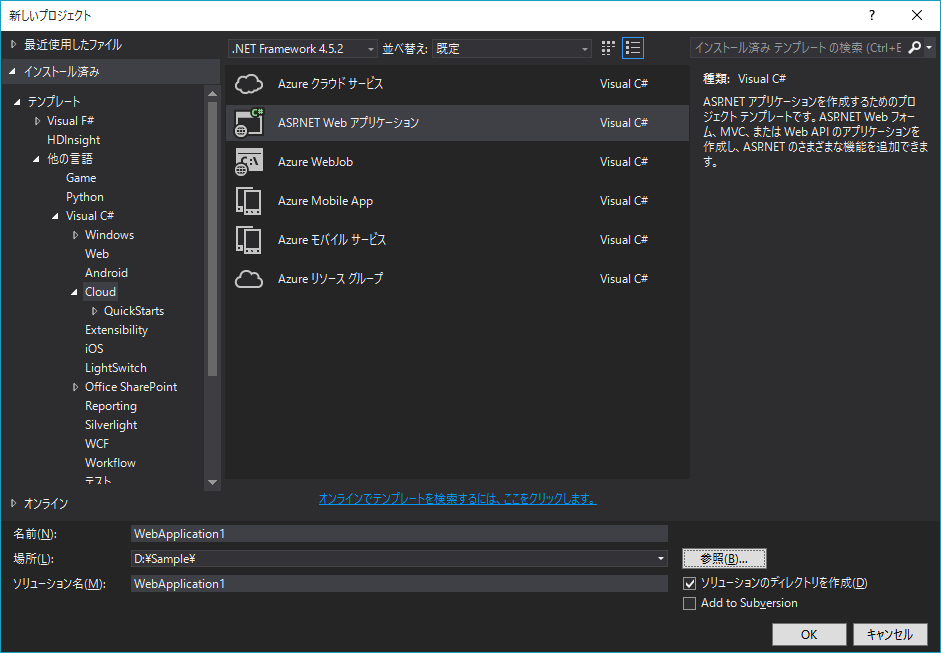Select HDInsight in template tree
The height and width of the screenshot is (653, 941).
[x=73, y=140]
